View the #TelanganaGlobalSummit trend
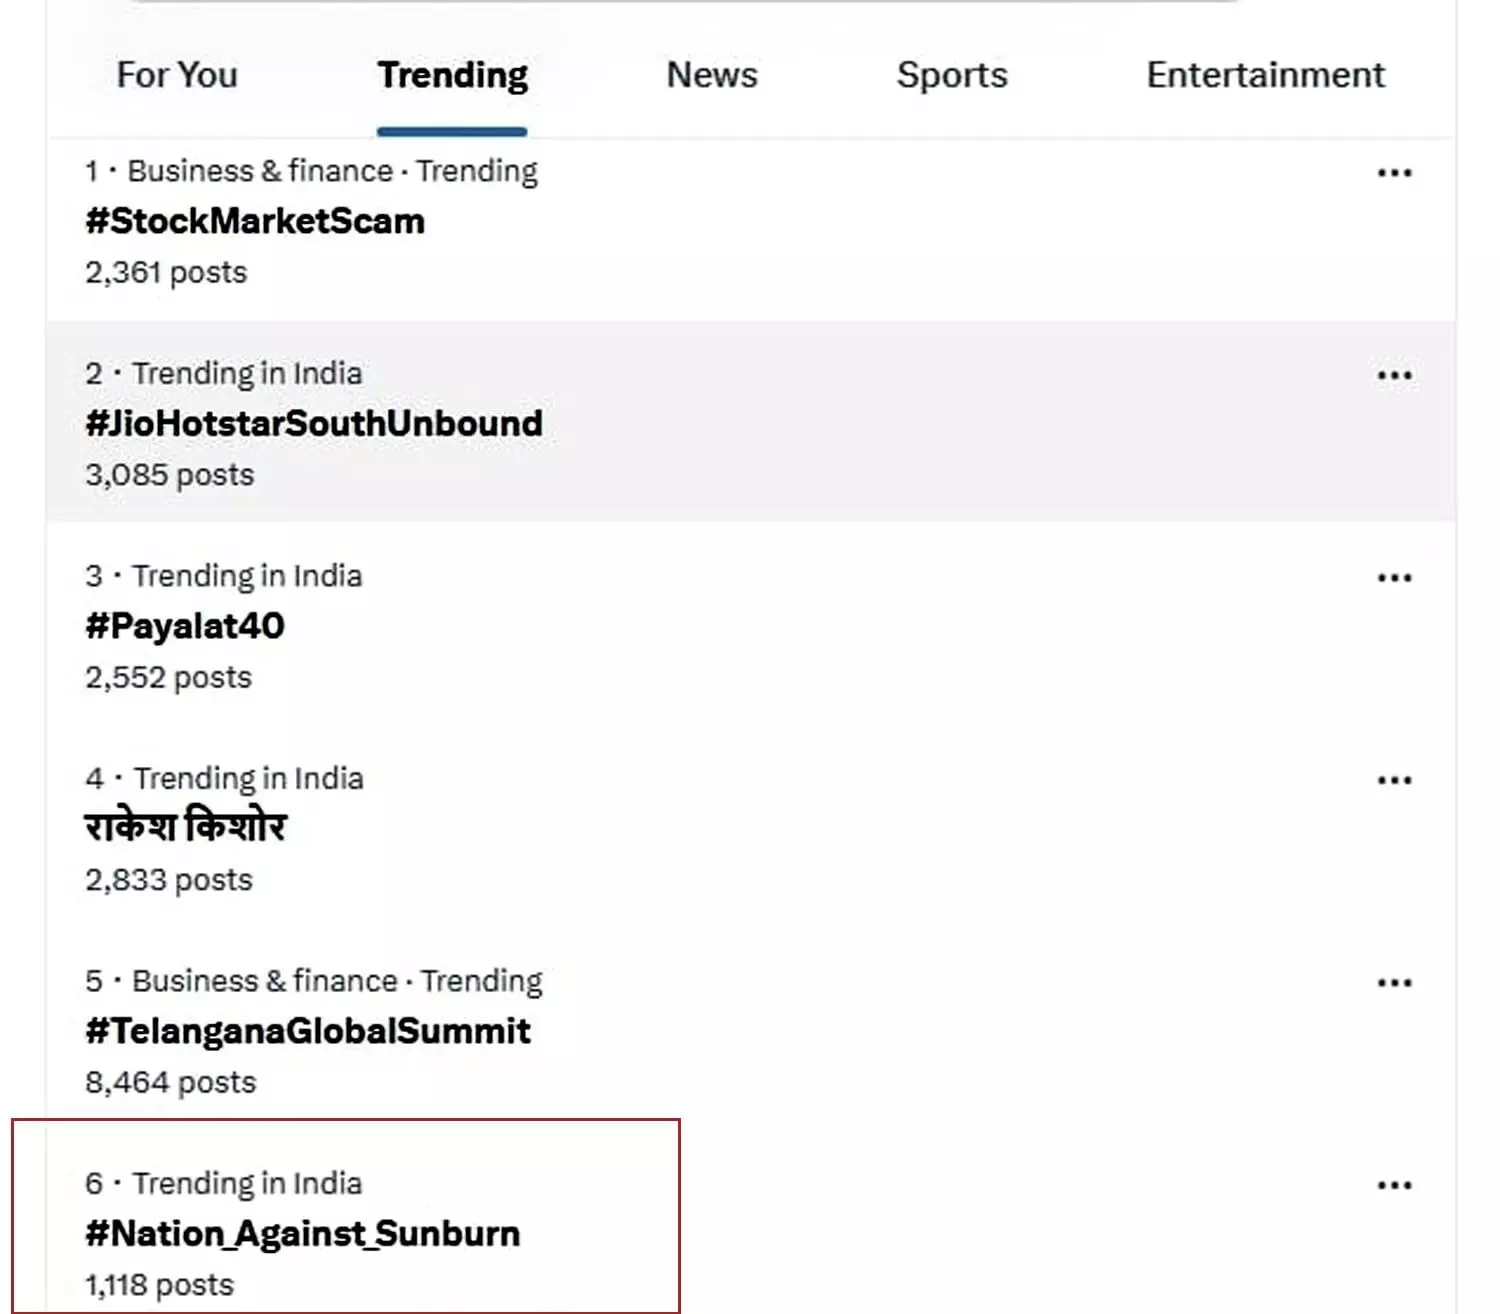1500x1314 pixels. pos(308,1031)
